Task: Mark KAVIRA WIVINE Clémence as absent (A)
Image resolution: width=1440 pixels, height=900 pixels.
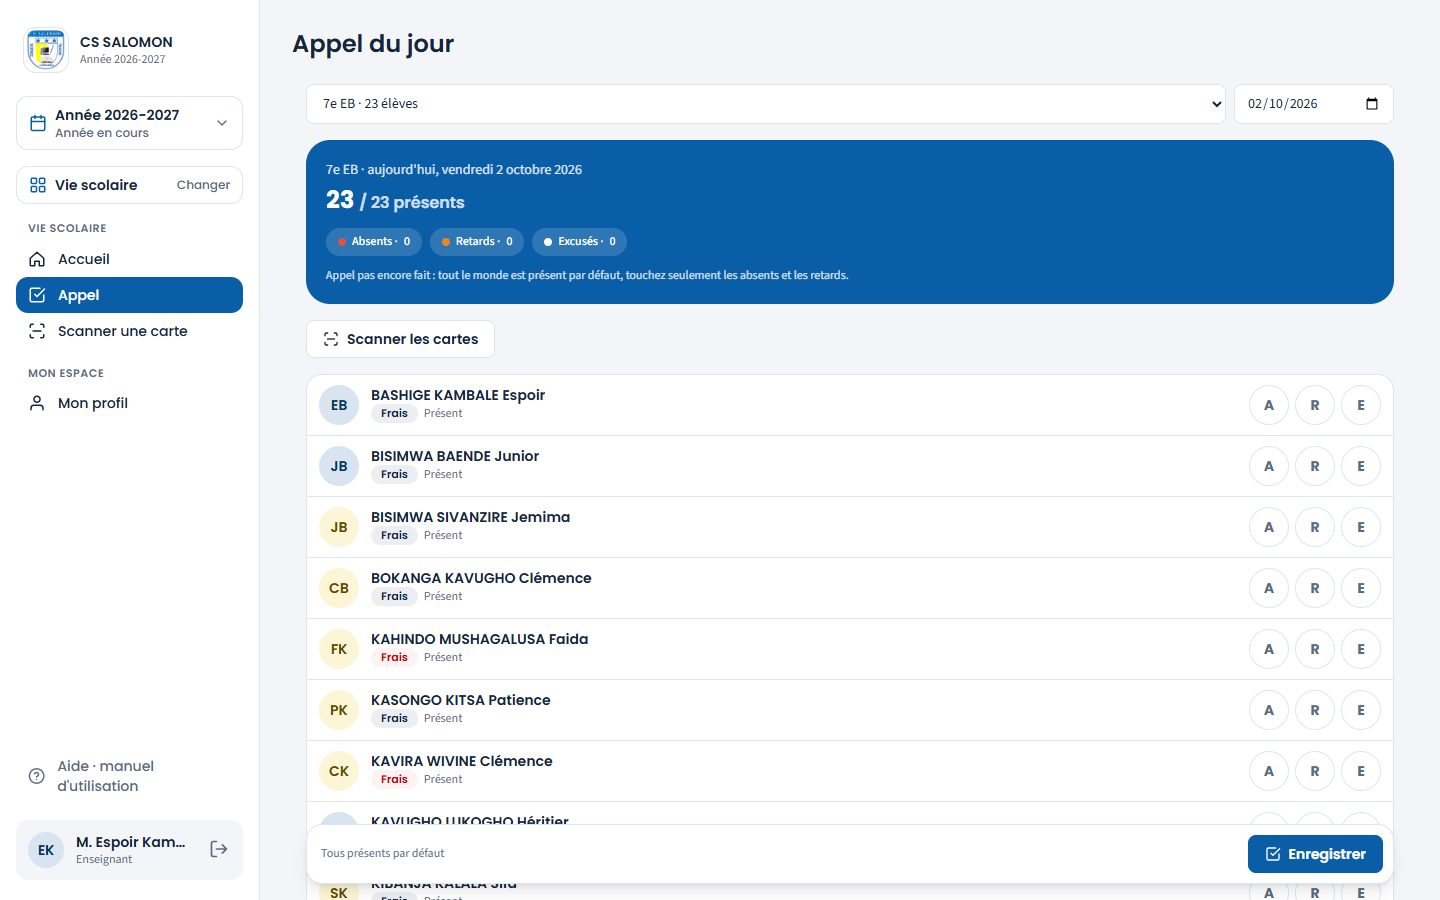Action: (x=1269, y=771)
